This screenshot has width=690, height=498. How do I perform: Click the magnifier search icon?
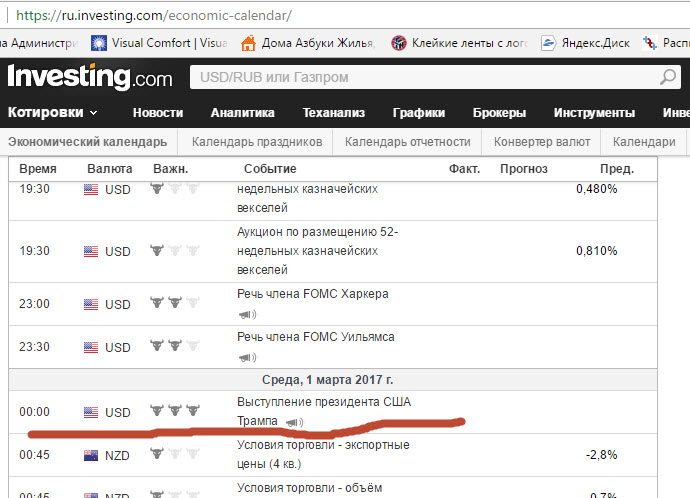pyautogui.click(x=668, y=77)
